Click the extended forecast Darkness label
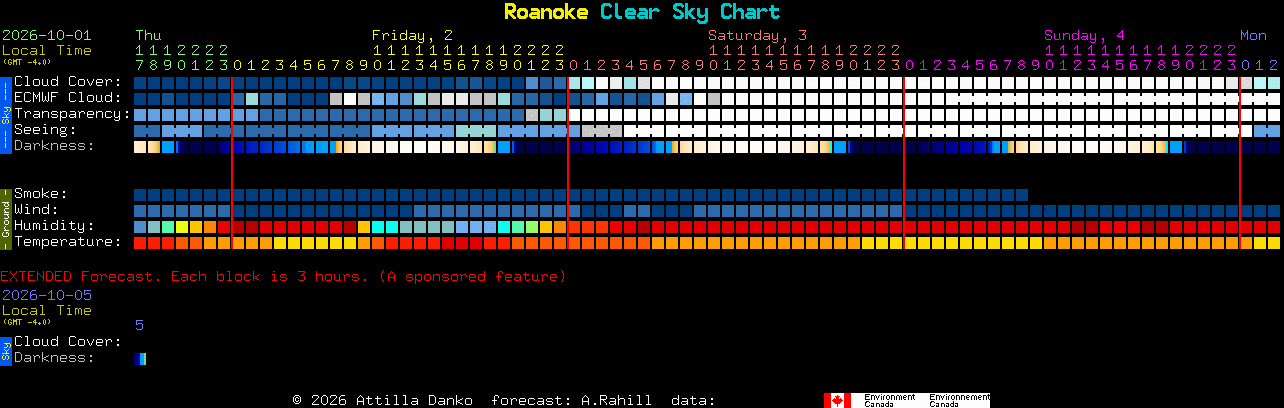The height and width of the screenshot is (408, 1284). coord(54,358)
